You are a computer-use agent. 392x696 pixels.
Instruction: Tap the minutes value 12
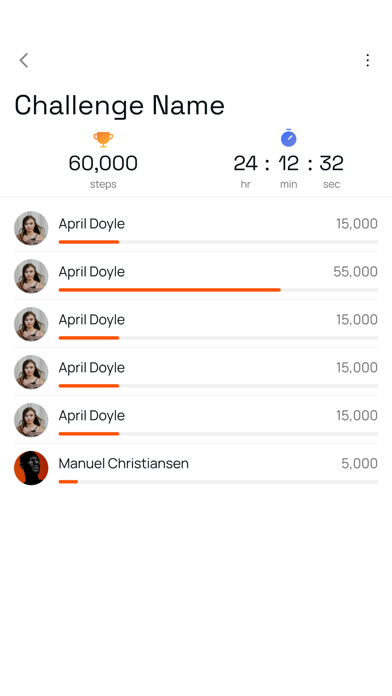(289, 163)
